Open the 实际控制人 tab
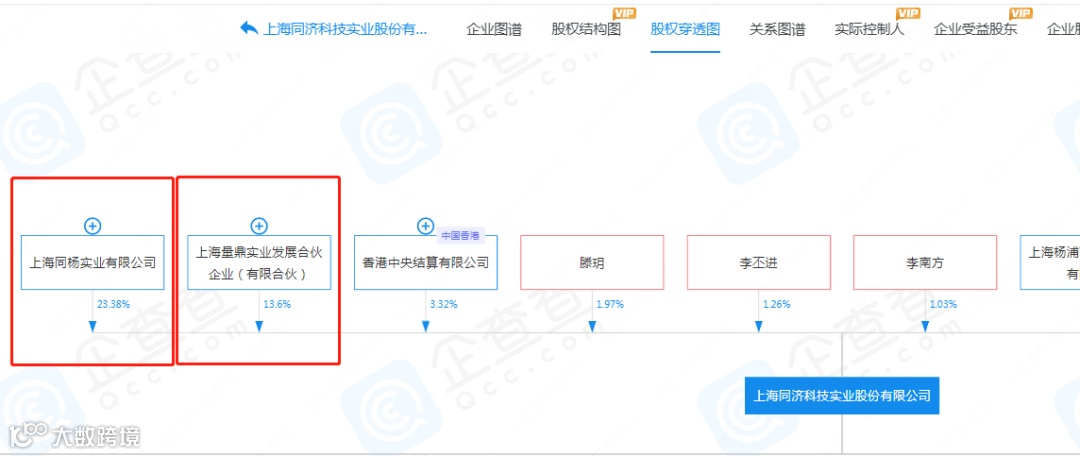 click(869, 30)
